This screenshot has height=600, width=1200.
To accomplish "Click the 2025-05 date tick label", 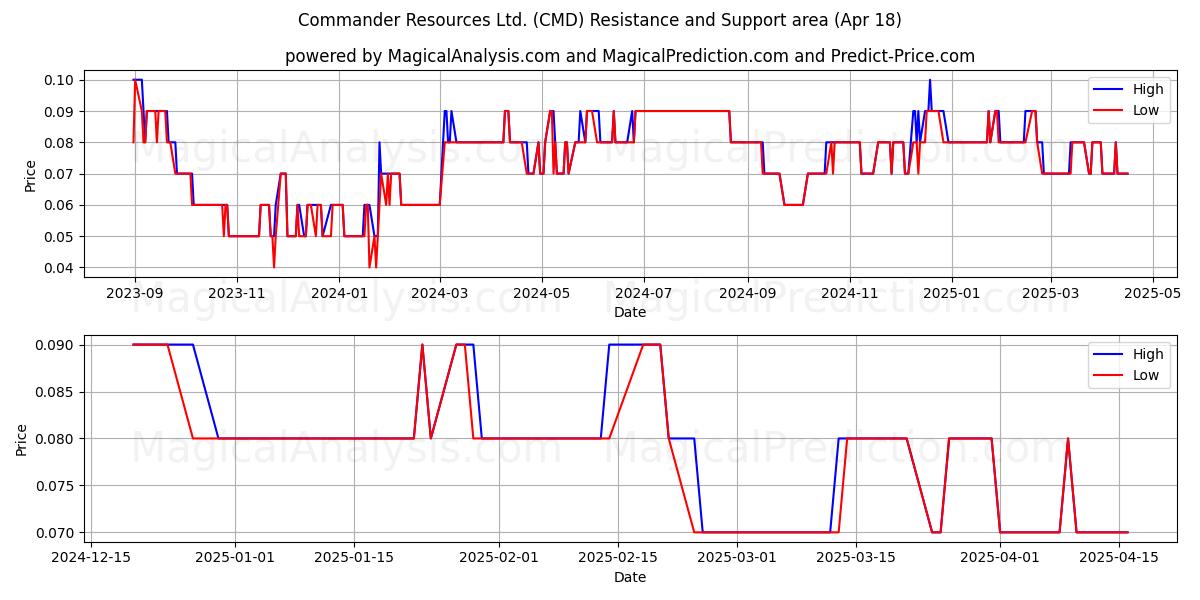I will pyautogui.click(x=1152, y=293).
